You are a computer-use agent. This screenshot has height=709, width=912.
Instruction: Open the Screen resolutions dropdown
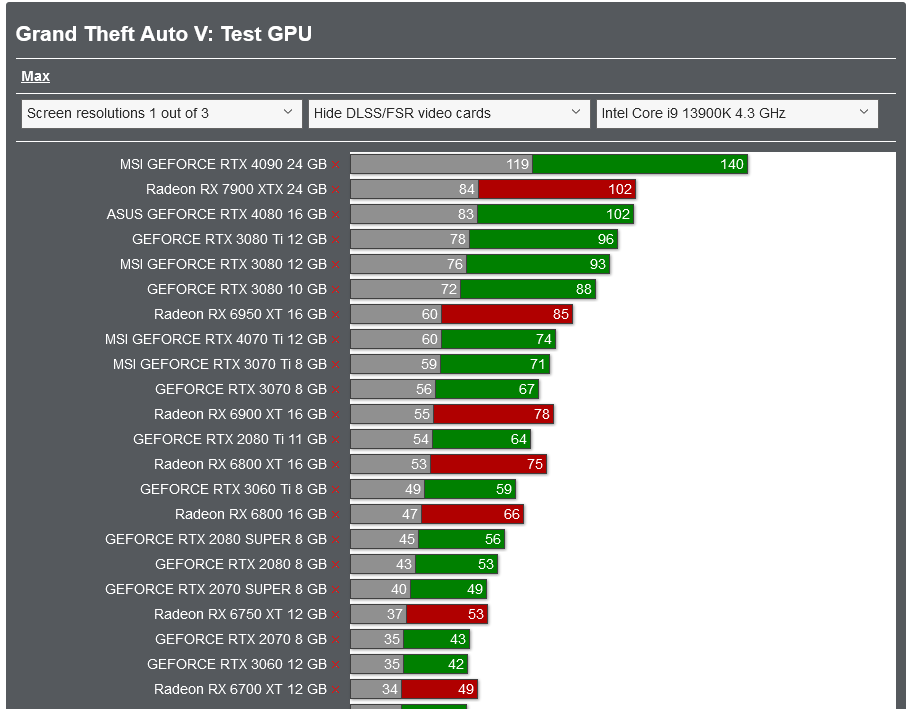click(160, 113)
